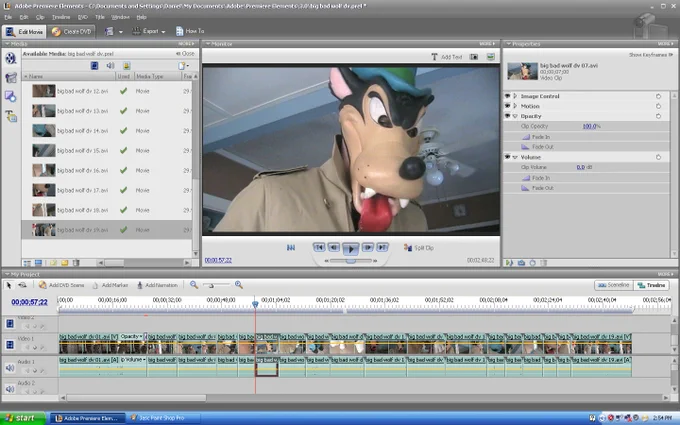680x425 pixels.
Task: Toggle Motion effect eye icon
Action: click(507, 106)
